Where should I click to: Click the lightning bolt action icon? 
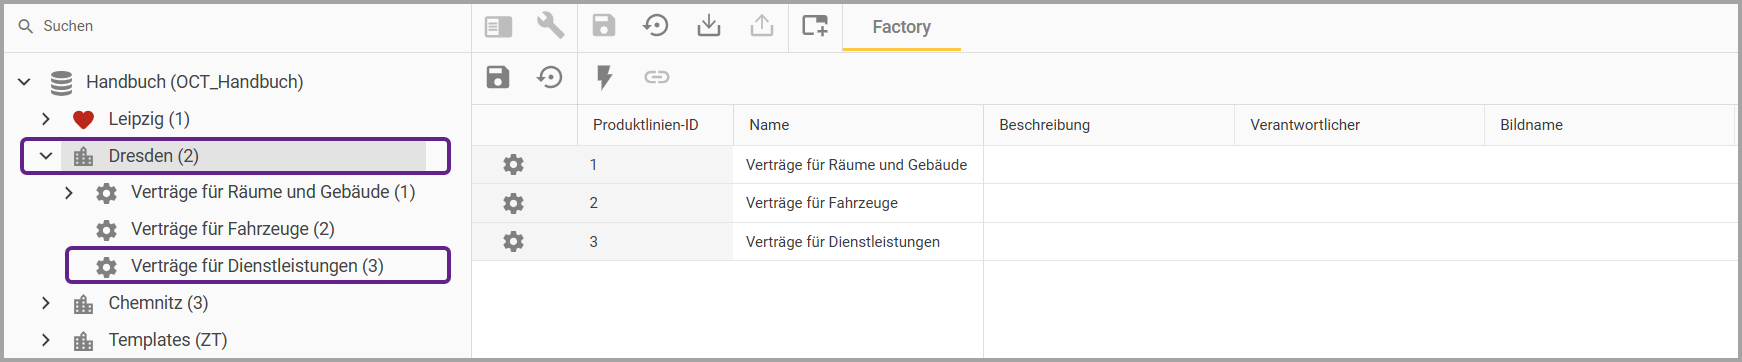[x=604, y=77]
